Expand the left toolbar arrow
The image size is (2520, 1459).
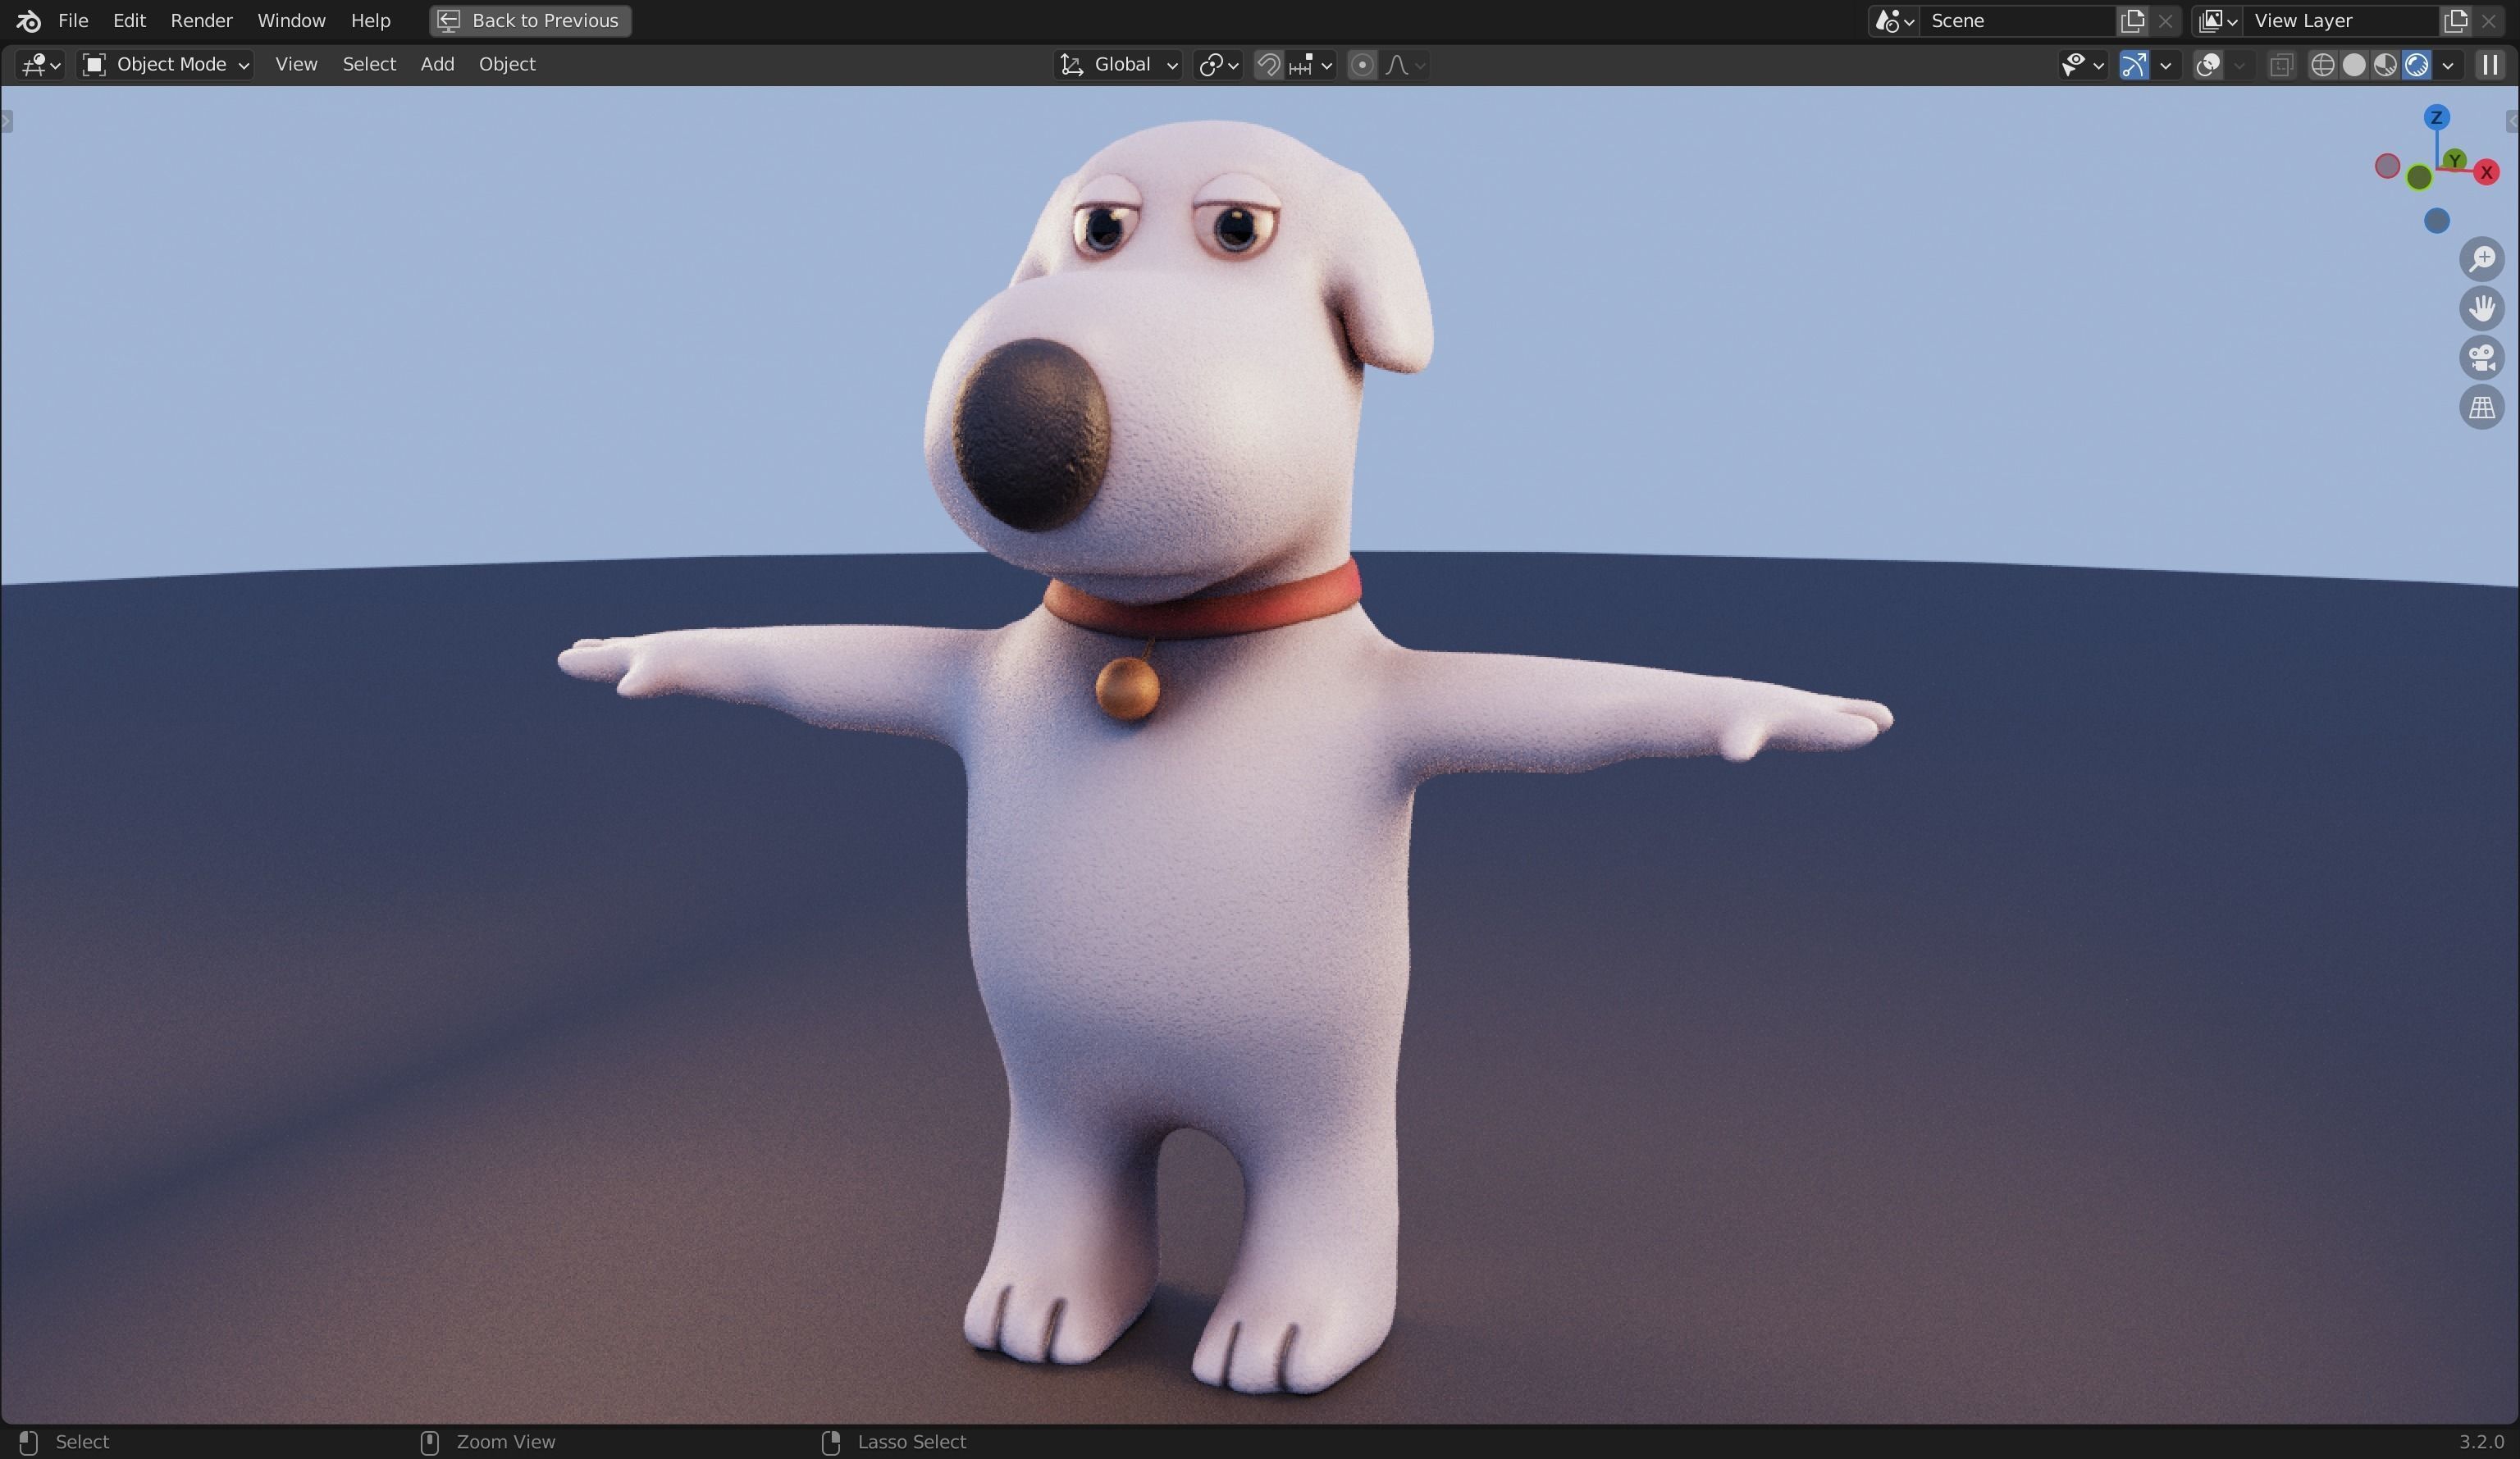coord(6,122)
